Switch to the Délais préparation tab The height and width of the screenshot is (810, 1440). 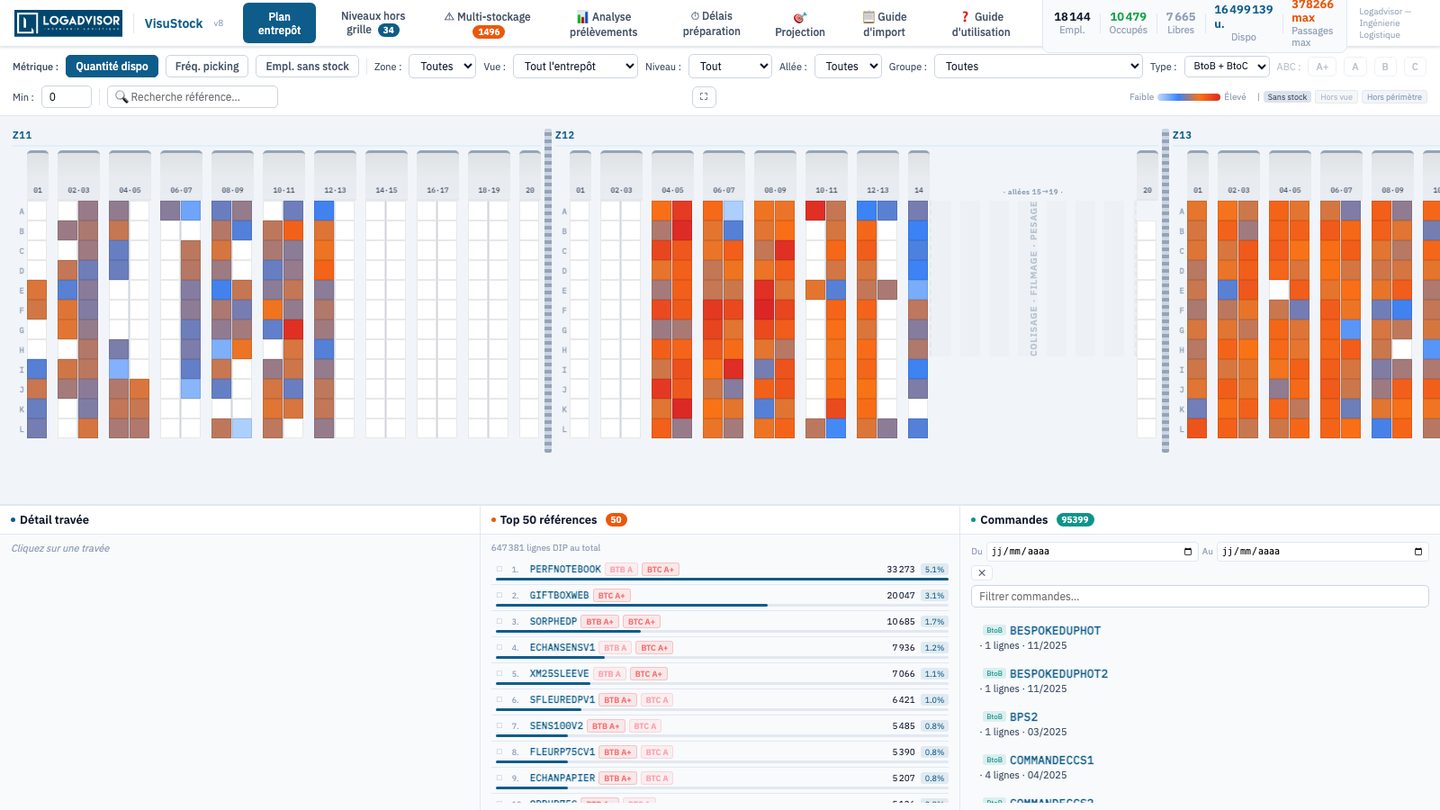(711, 23)
